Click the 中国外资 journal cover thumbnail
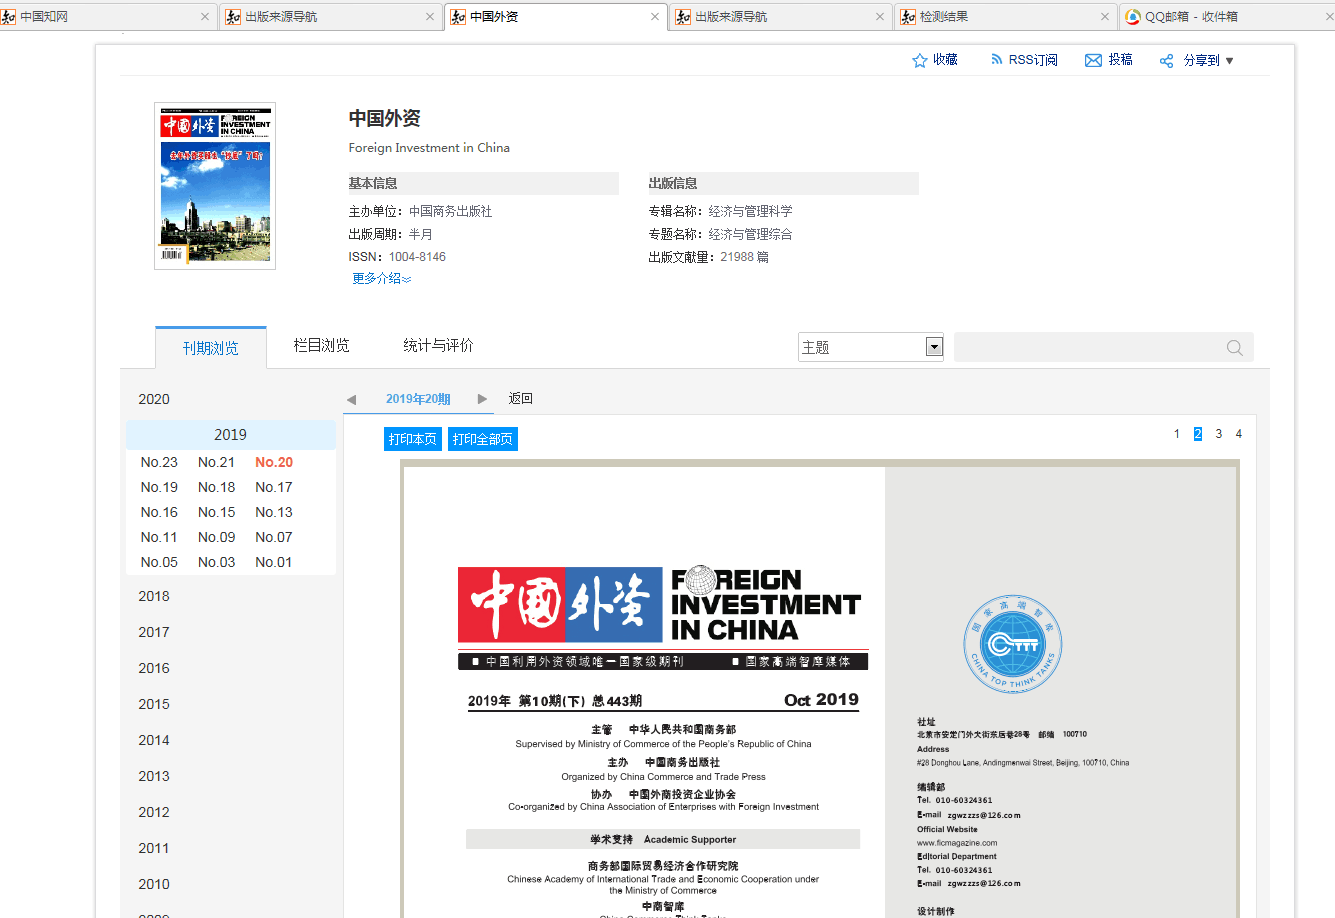 point(215,186)
